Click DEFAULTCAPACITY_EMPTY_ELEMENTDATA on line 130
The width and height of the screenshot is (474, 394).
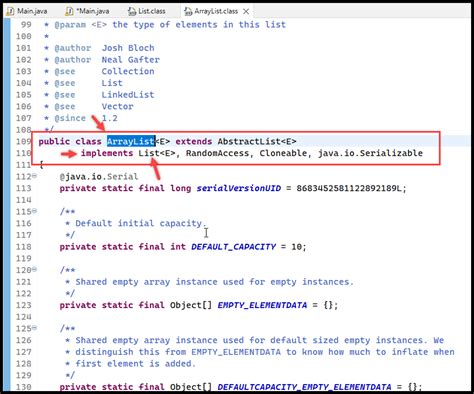coord(304,387)
